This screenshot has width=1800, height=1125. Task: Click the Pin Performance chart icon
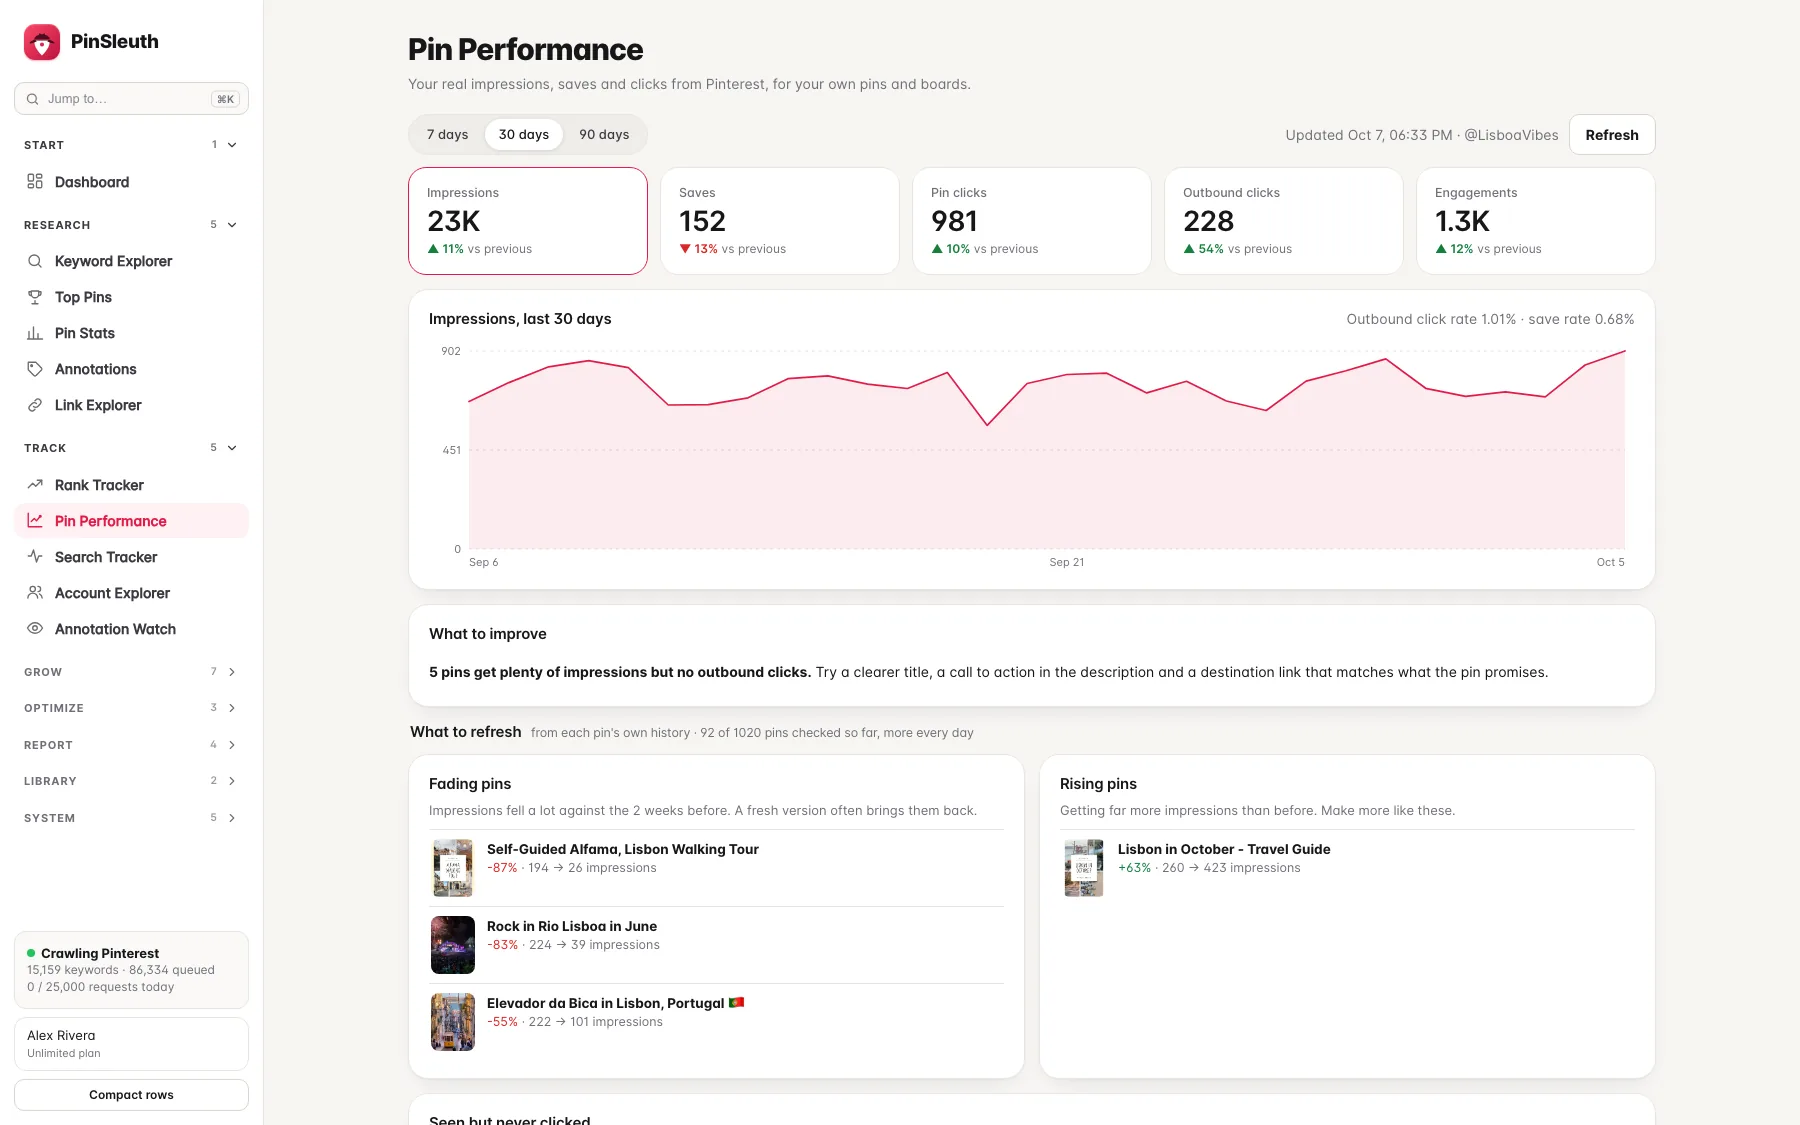click(35, 521)
